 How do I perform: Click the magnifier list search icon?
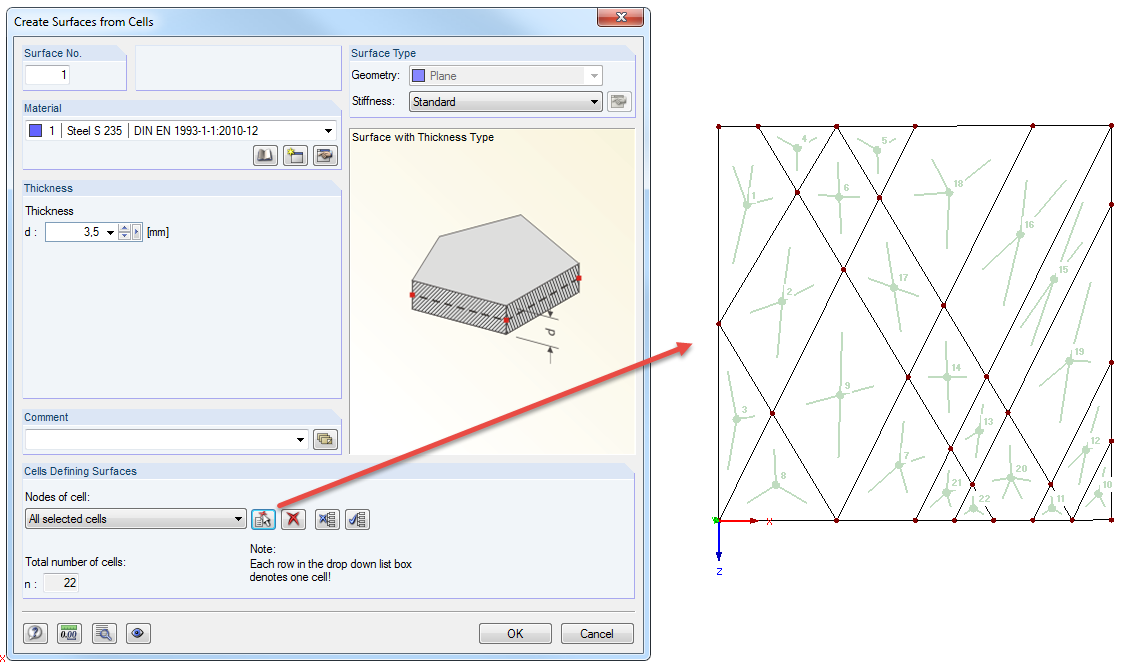[104, 634]
